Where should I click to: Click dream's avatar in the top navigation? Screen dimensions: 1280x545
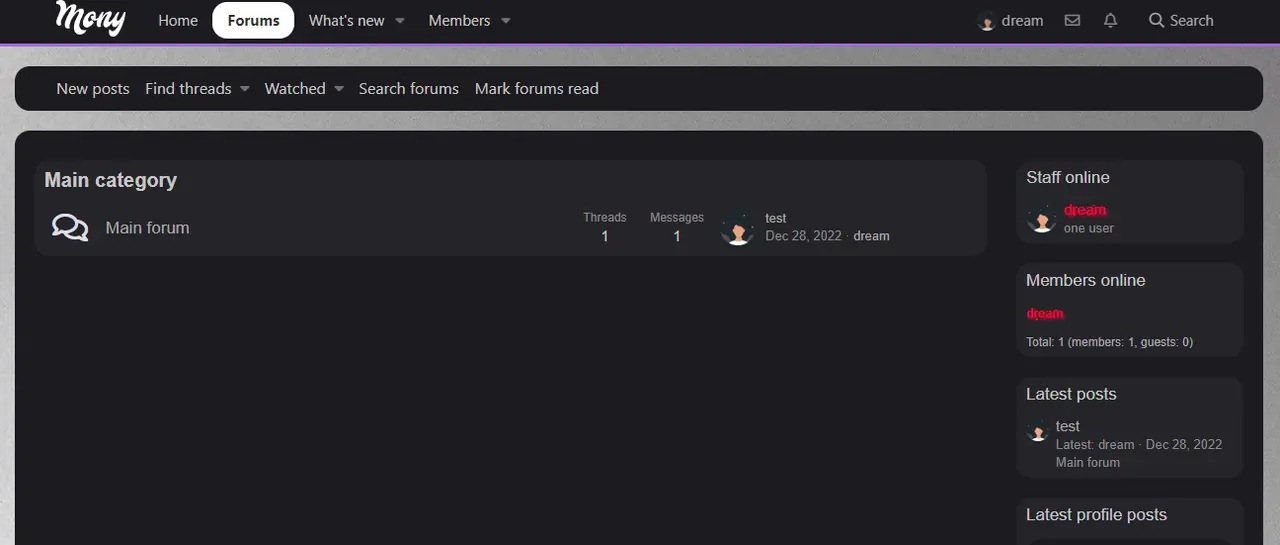(x=987, y=21)
